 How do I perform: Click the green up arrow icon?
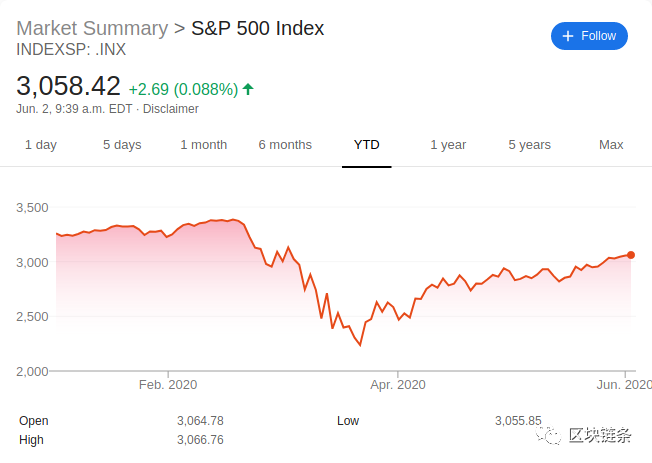(248, 89)
